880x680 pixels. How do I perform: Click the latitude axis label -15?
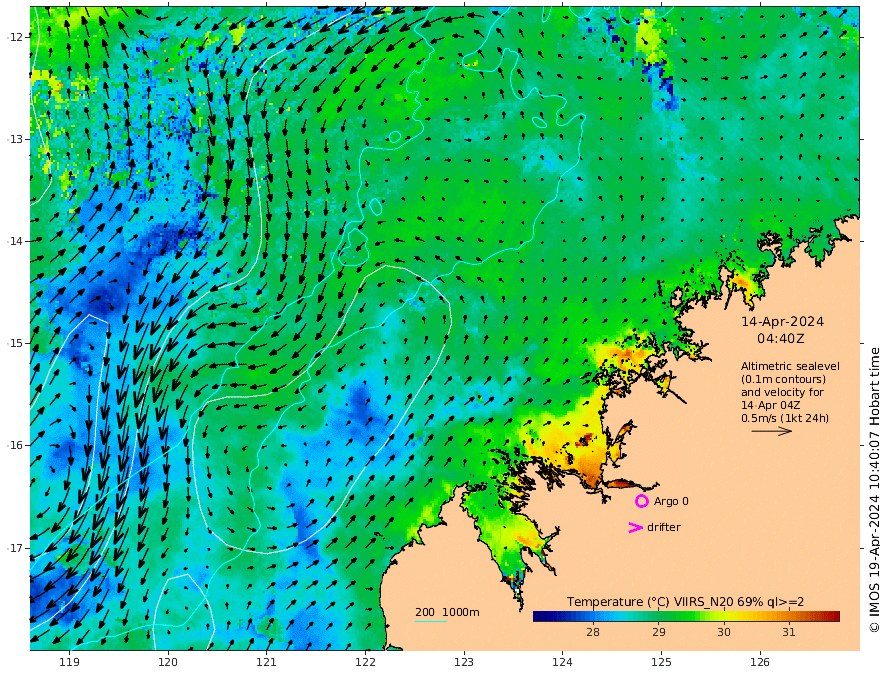(x=15, y=343)
